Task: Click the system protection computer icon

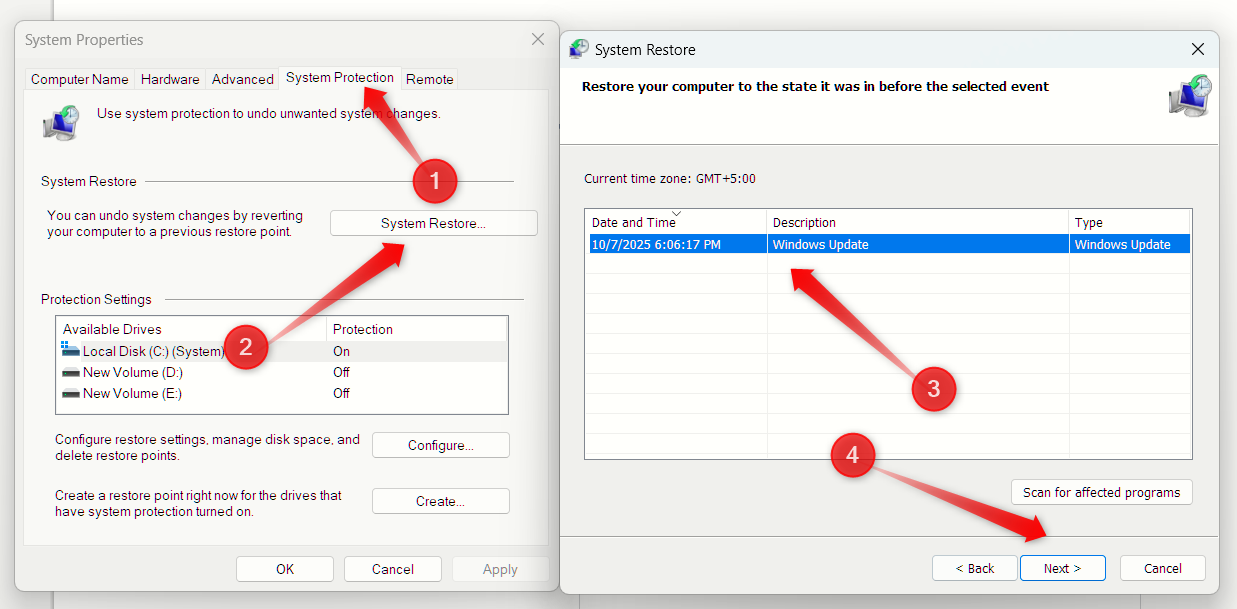Action: (61, 122)
